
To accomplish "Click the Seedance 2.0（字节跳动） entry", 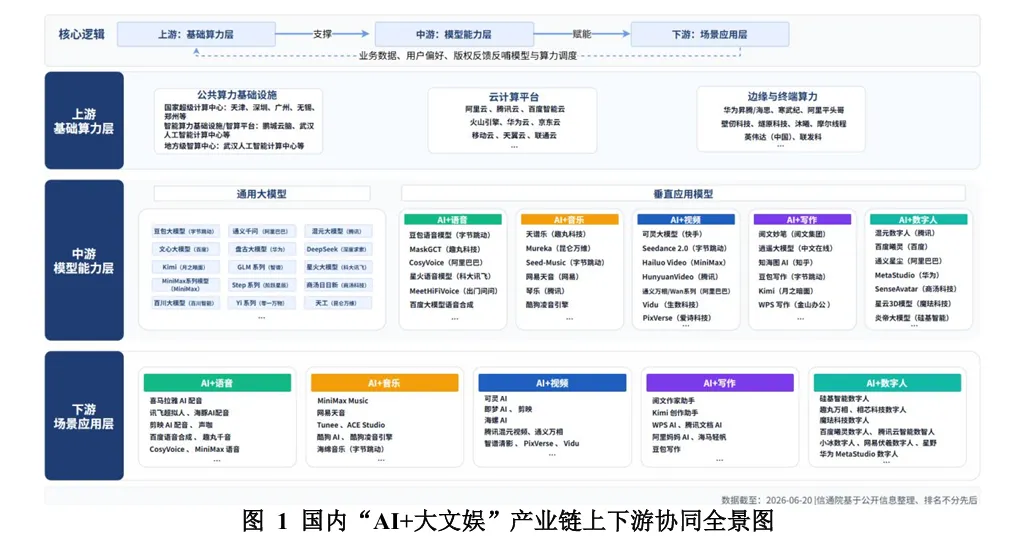I will tap(684, 249).
